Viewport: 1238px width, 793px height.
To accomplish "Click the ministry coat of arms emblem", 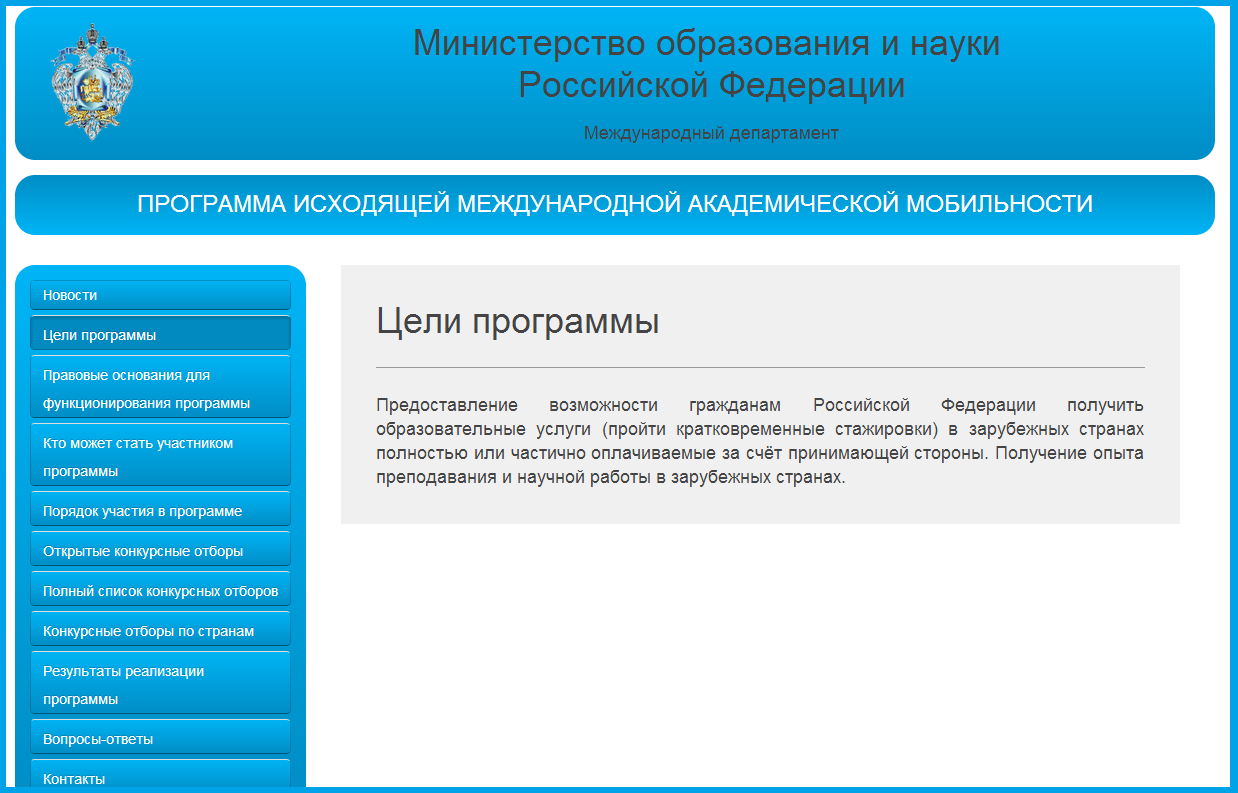I will point(92,82).
